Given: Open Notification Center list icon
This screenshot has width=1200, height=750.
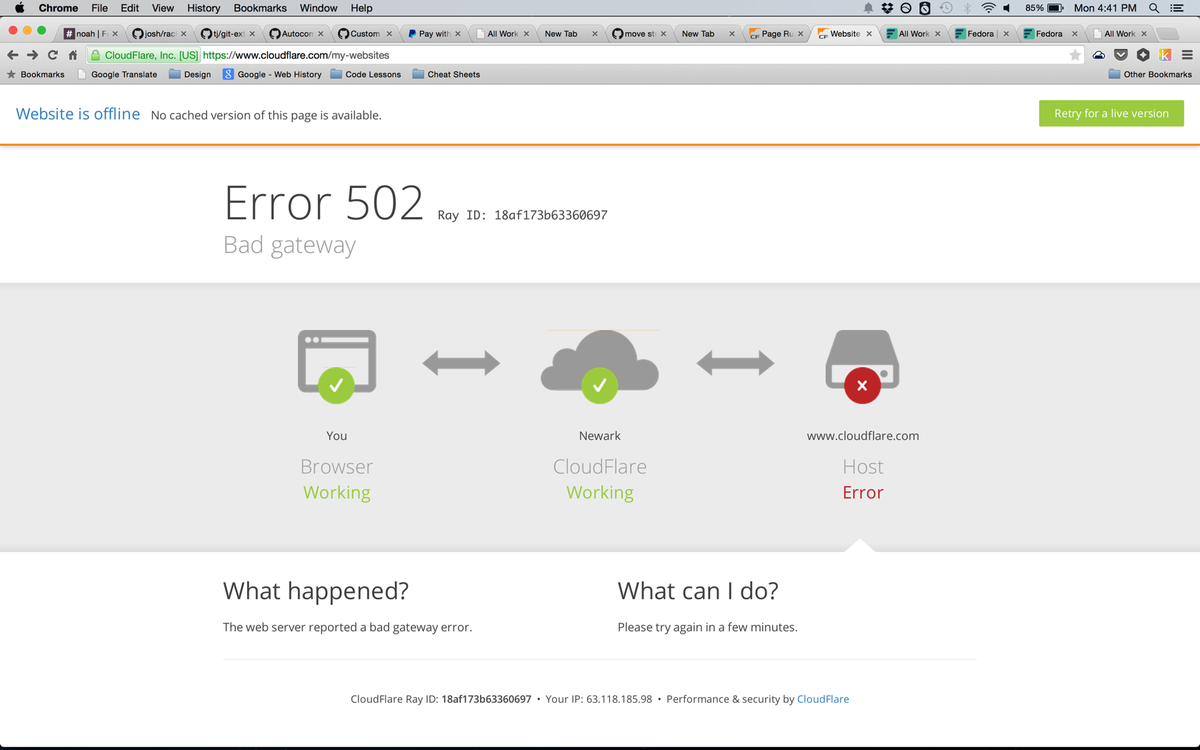Looking at the screenshot, I should [x=1177, y=8].
